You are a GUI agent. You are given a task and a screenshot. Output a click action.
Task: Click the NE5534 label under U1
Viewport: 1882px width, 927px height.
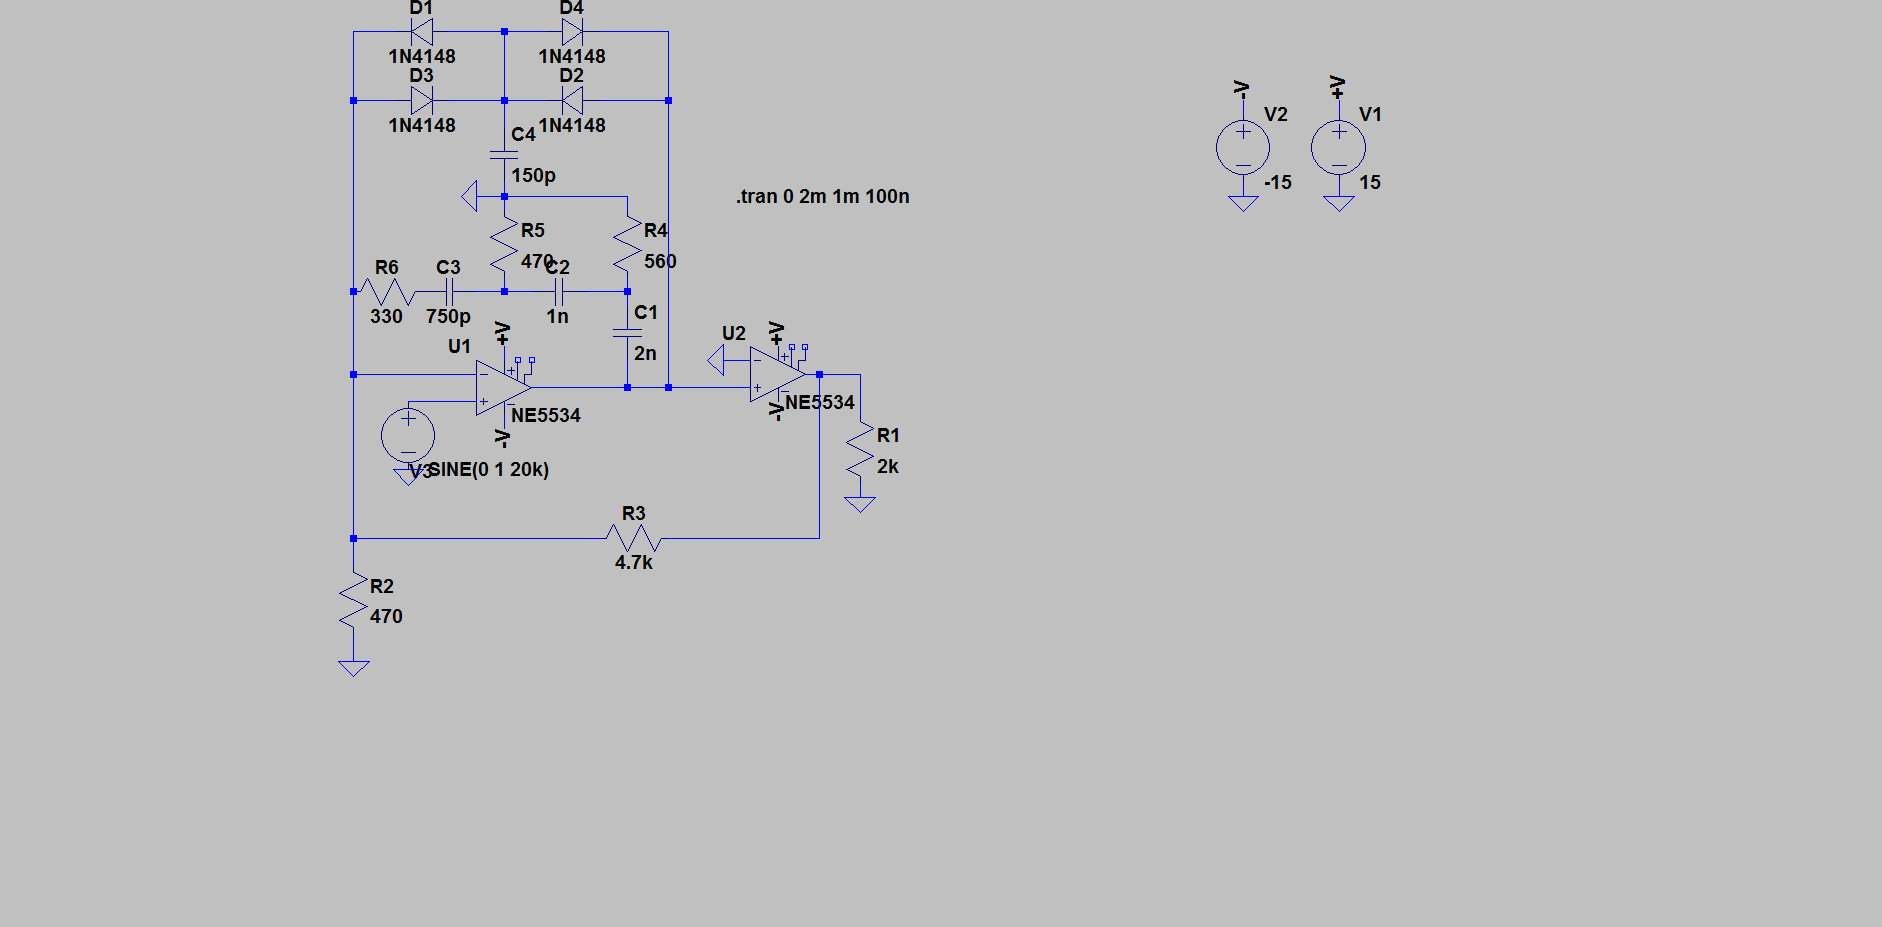point(546,415)
